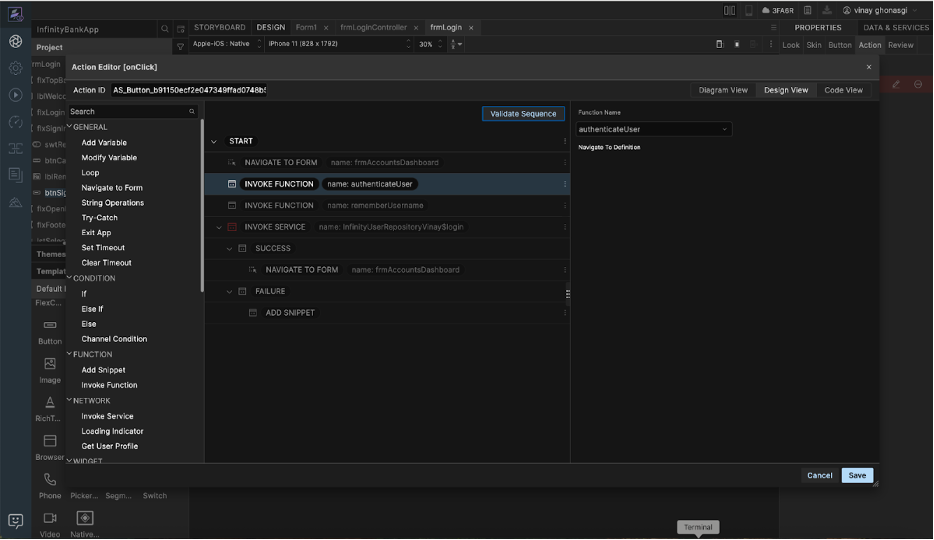Screen dimensions: 934x540
Task: Click the action Search input field
Action: tap(128, 112)
